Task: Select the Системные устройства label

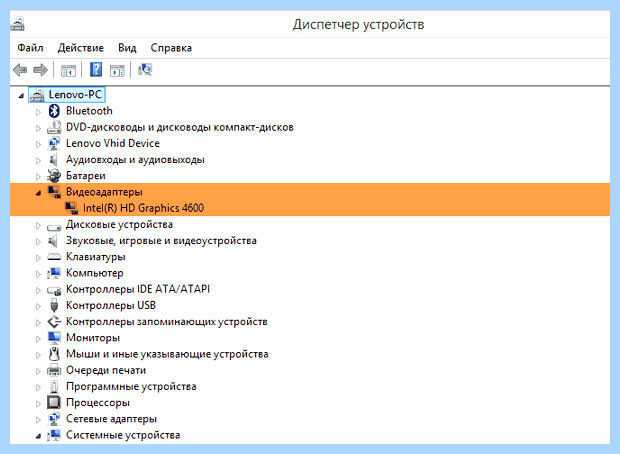Action: [123, 435]
